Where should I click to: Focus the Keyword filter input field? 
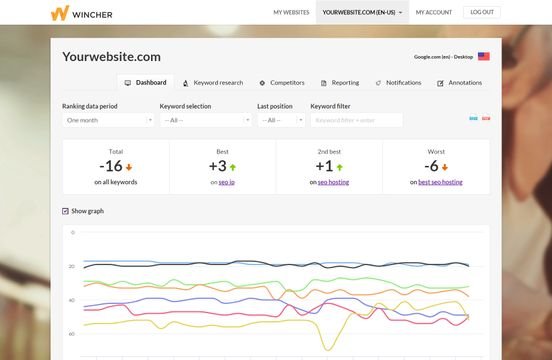[357, 120]
